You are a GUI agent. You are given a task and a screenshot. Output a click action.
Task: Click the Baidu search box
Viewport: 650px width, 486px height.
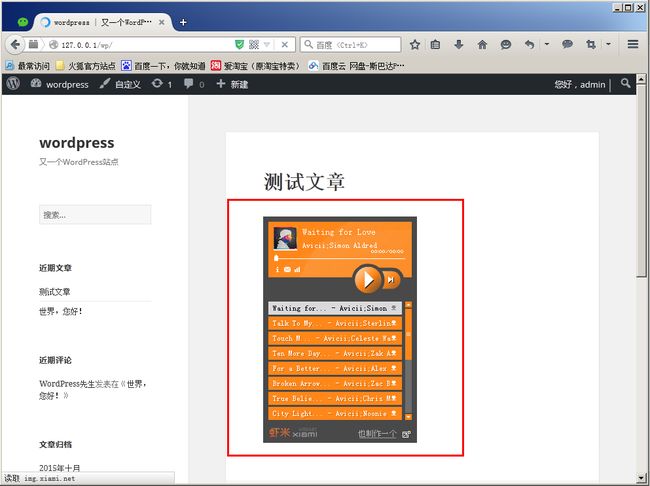coord(350,44)
